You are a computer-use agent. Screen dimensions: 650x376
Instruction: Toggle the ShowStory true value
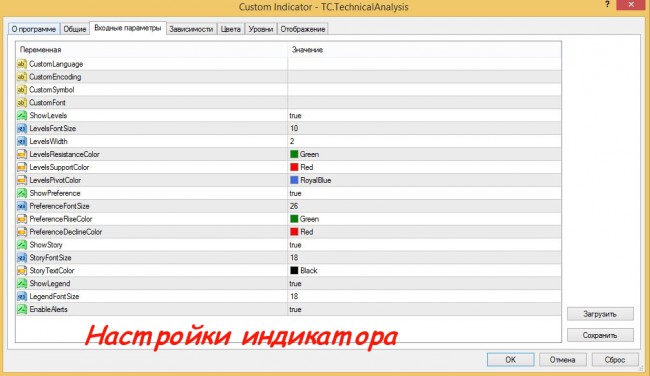coord(424,245)
